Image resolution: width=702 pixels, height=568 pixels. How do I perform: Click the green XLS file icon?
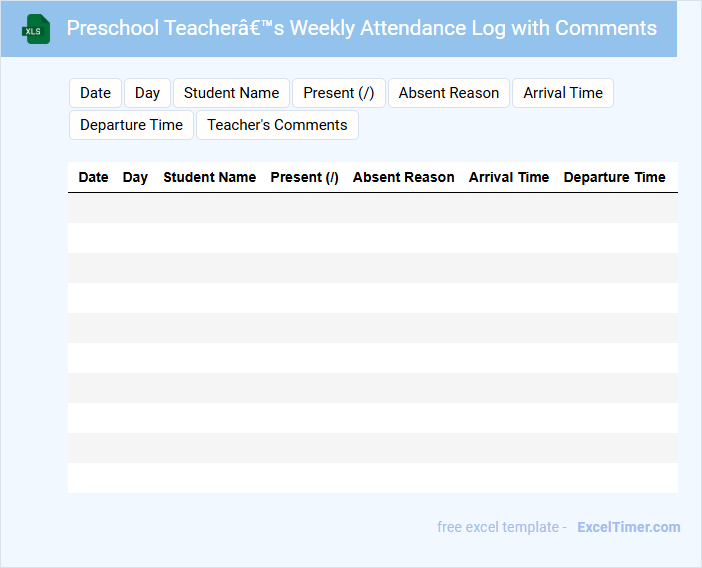point(36,29)
